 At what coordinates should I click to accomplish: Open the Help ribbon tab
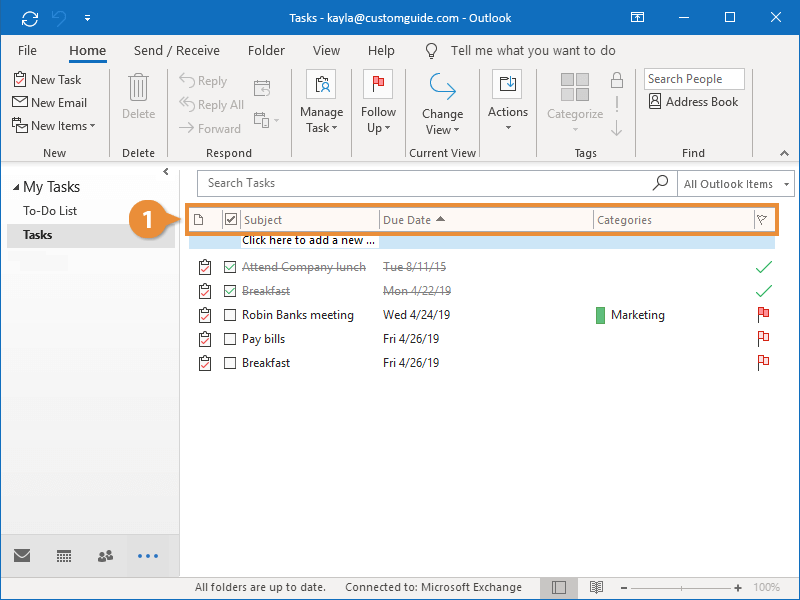pyautogui.click(x=381, y=51)
